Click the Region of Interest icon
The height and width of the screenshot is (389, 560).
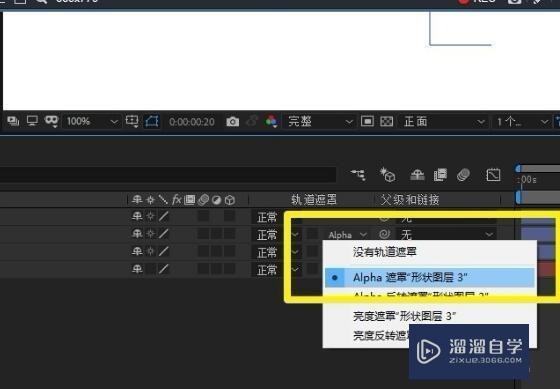pyautogui.click(x=367, y=121)
